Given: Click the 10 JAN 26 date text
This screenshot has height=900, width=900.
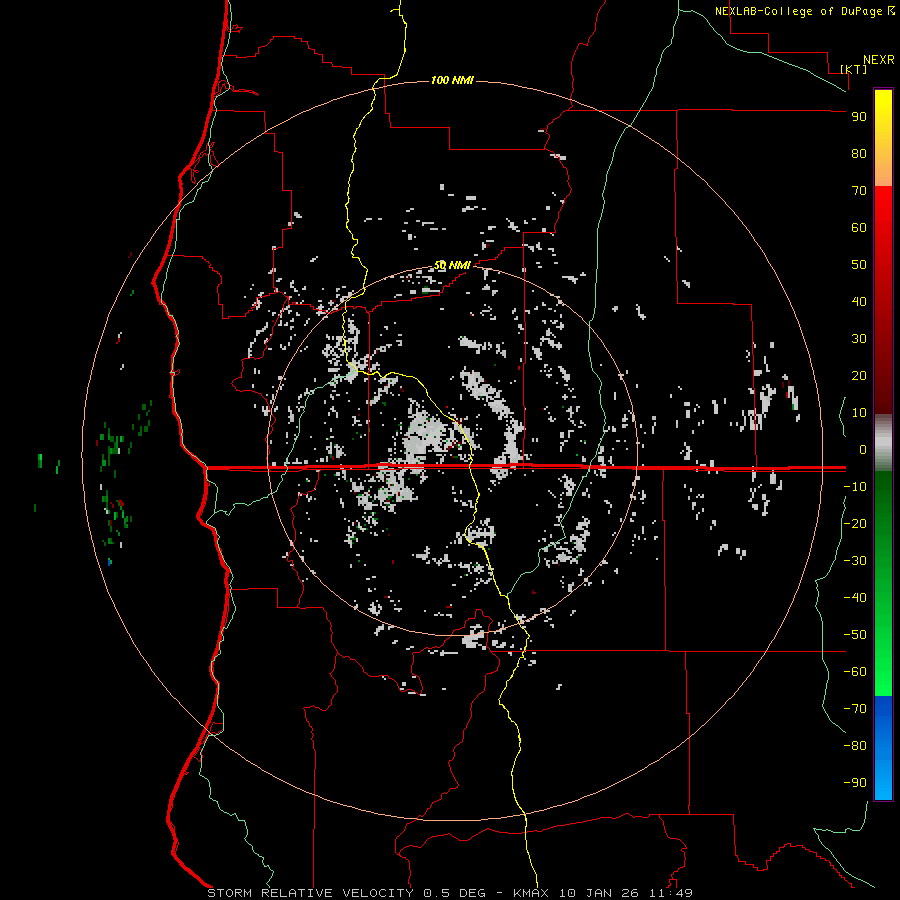Looking at the screenshot, I should [x=599, y=893].
